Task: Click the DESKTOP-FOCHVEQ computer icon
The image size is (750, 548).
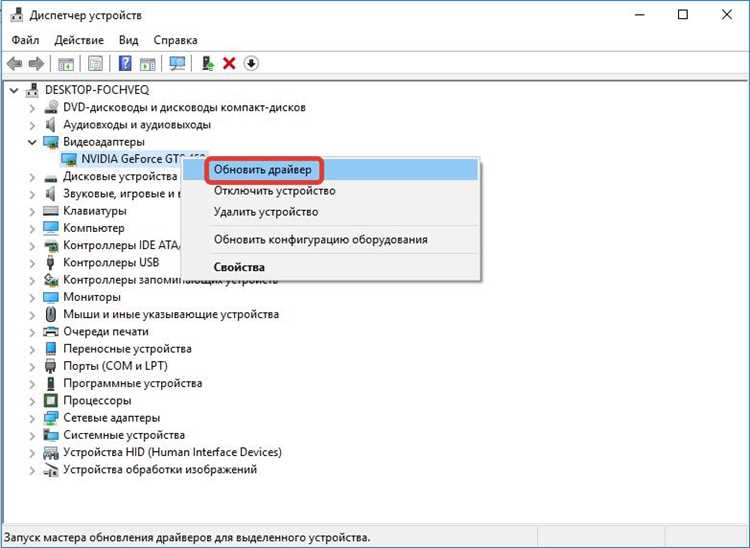Action: coord(33,90)
